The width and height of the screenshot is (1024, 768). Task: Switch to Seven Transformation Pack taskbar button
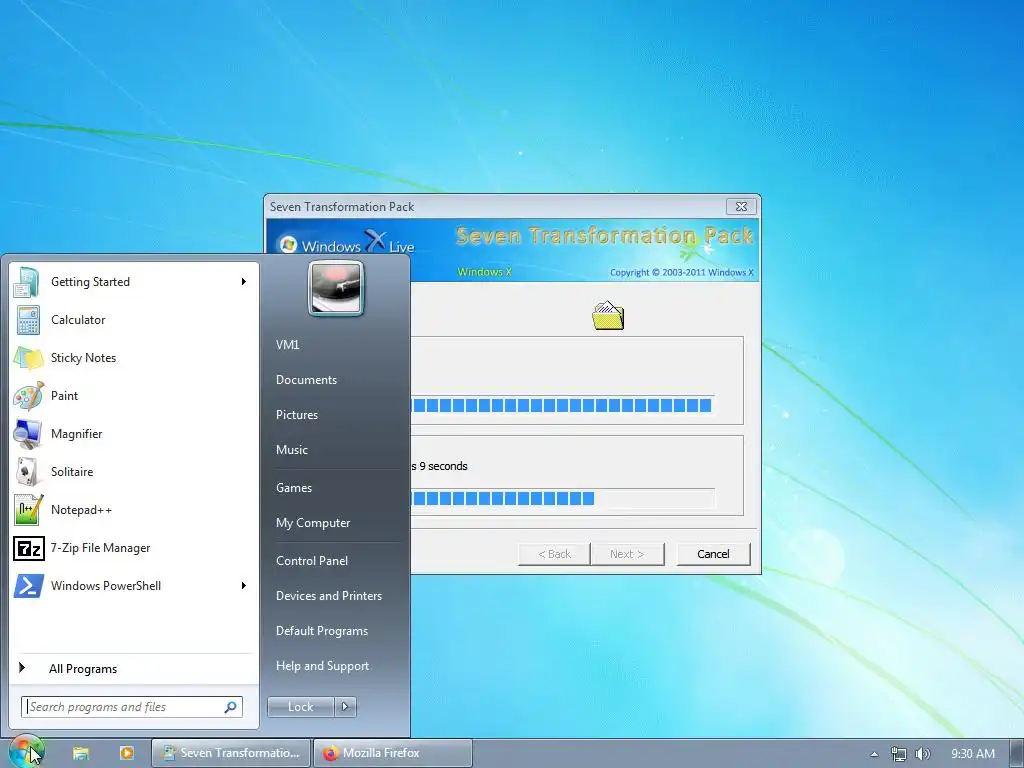click(x=231, y=753)
